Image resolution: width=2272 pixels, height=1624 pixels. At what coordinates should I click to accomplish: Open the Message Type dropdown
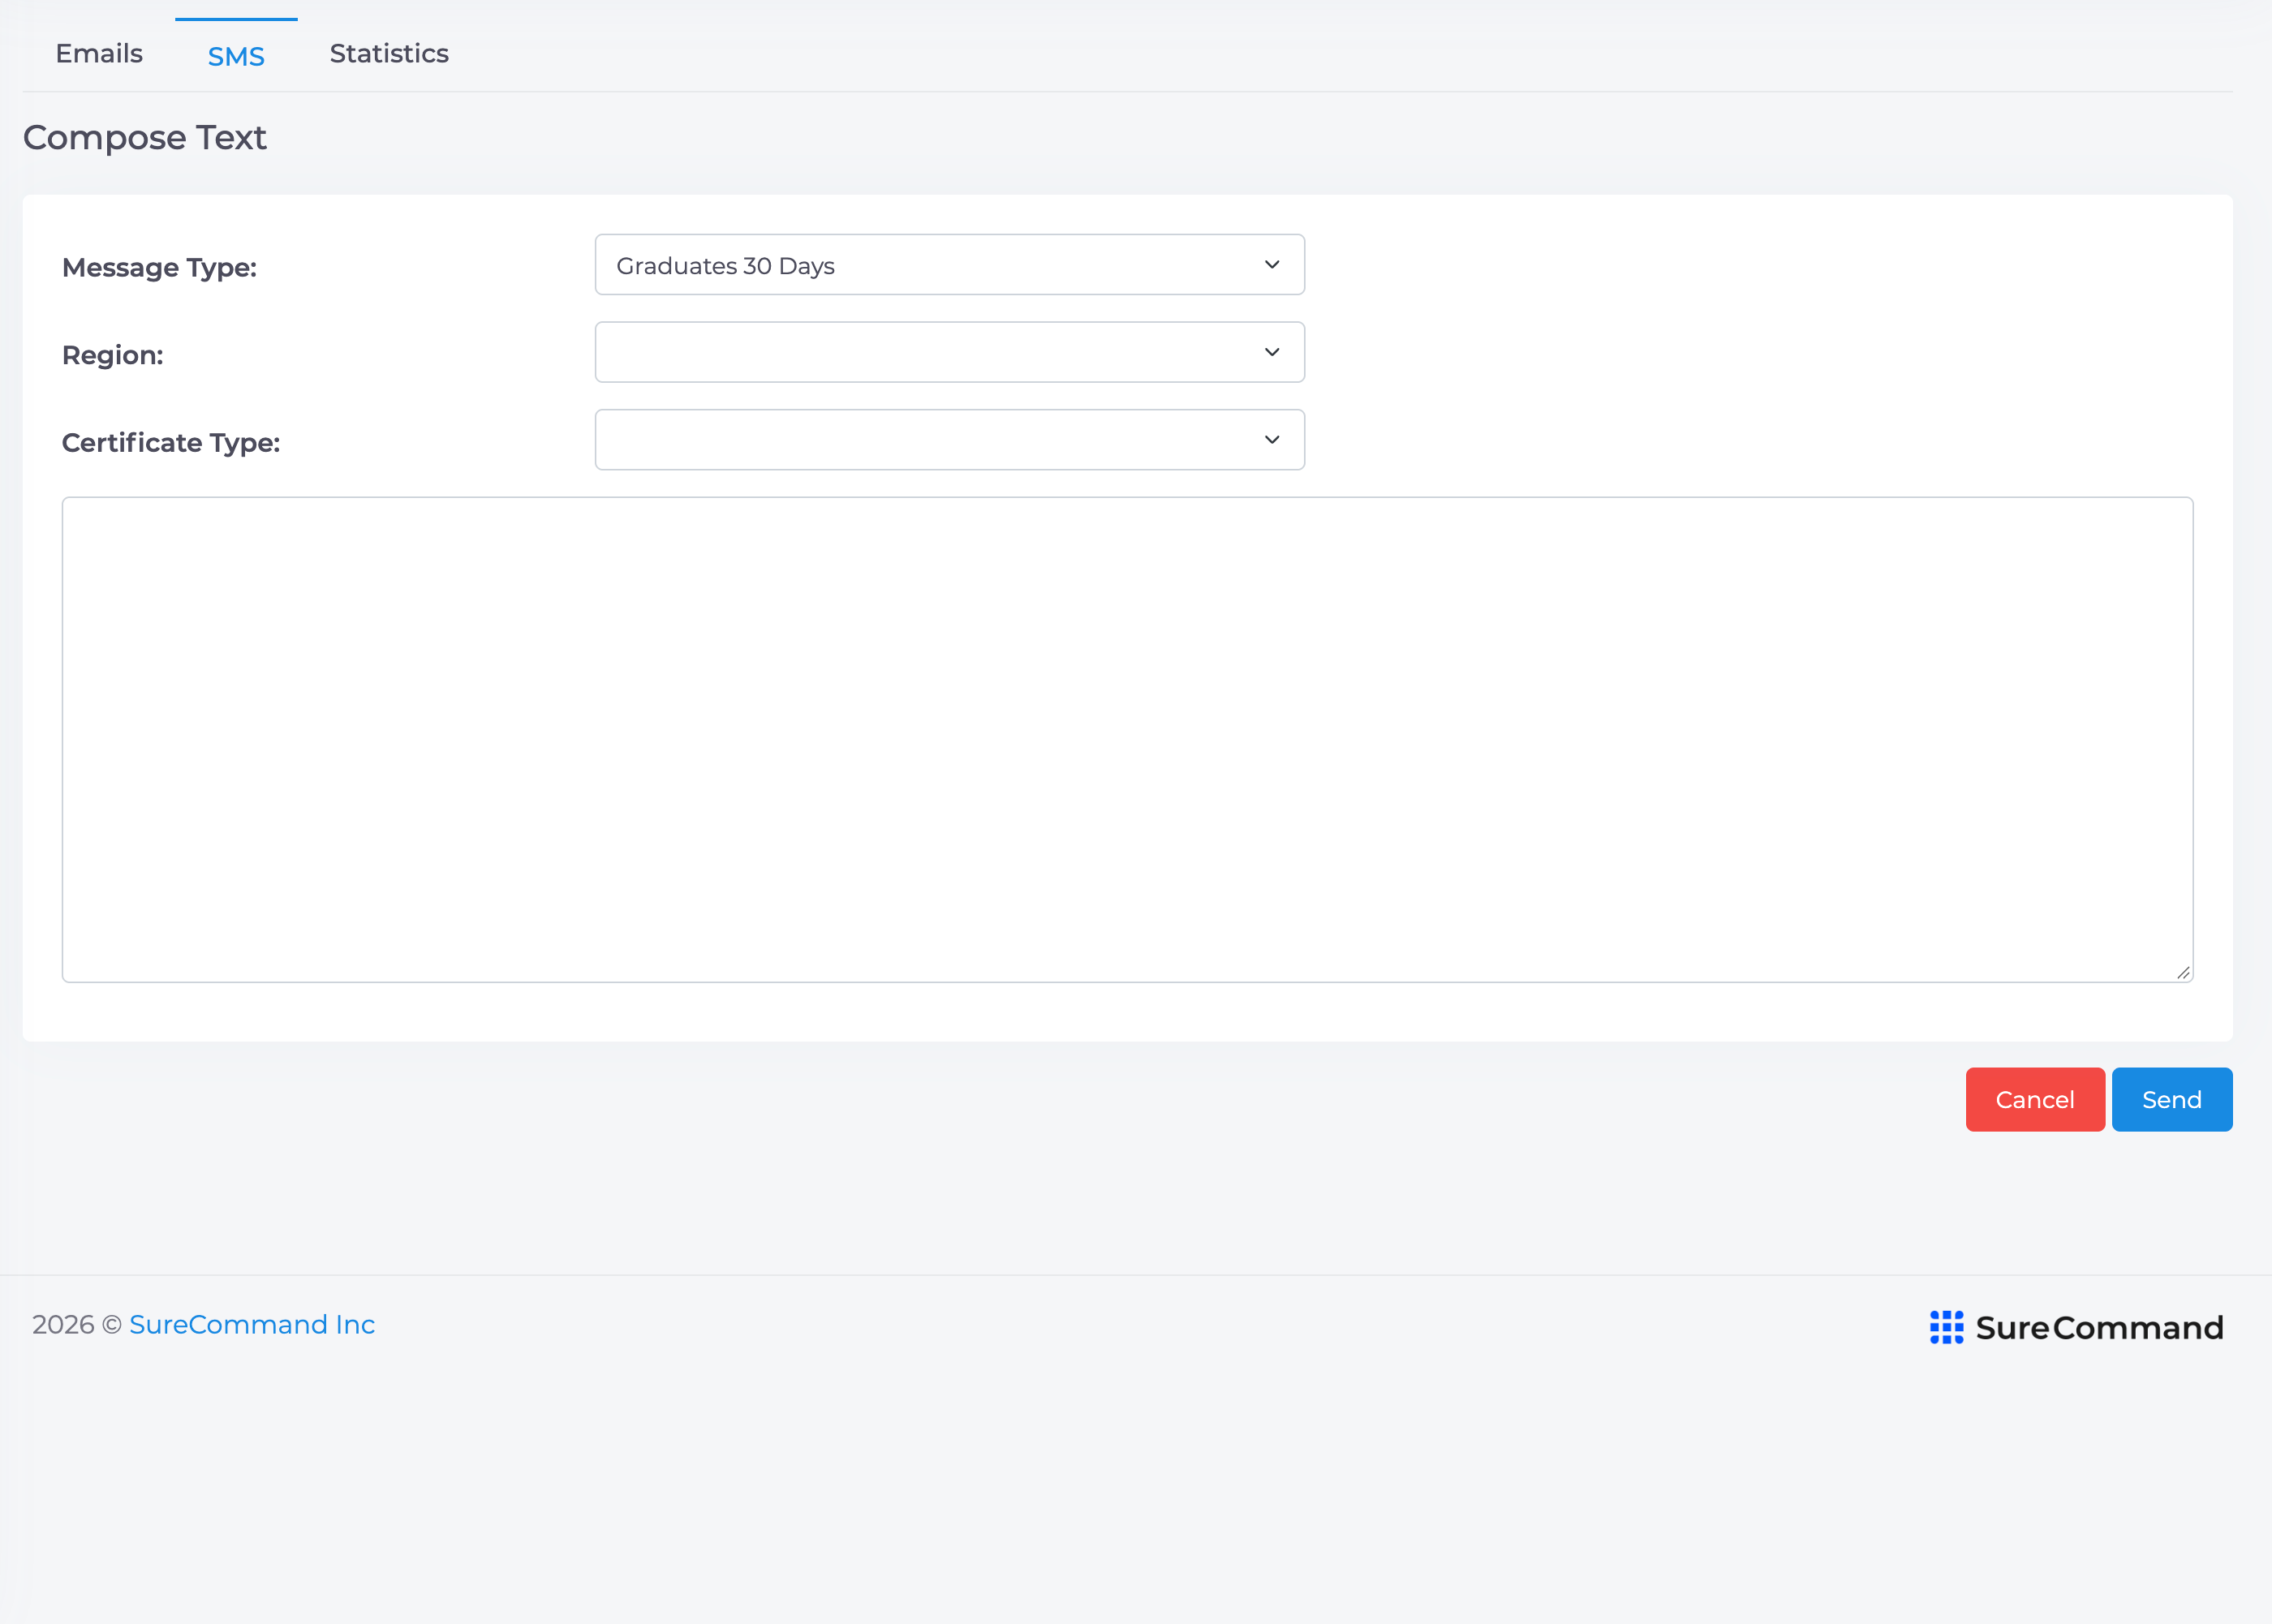click(x=949, y=265)
